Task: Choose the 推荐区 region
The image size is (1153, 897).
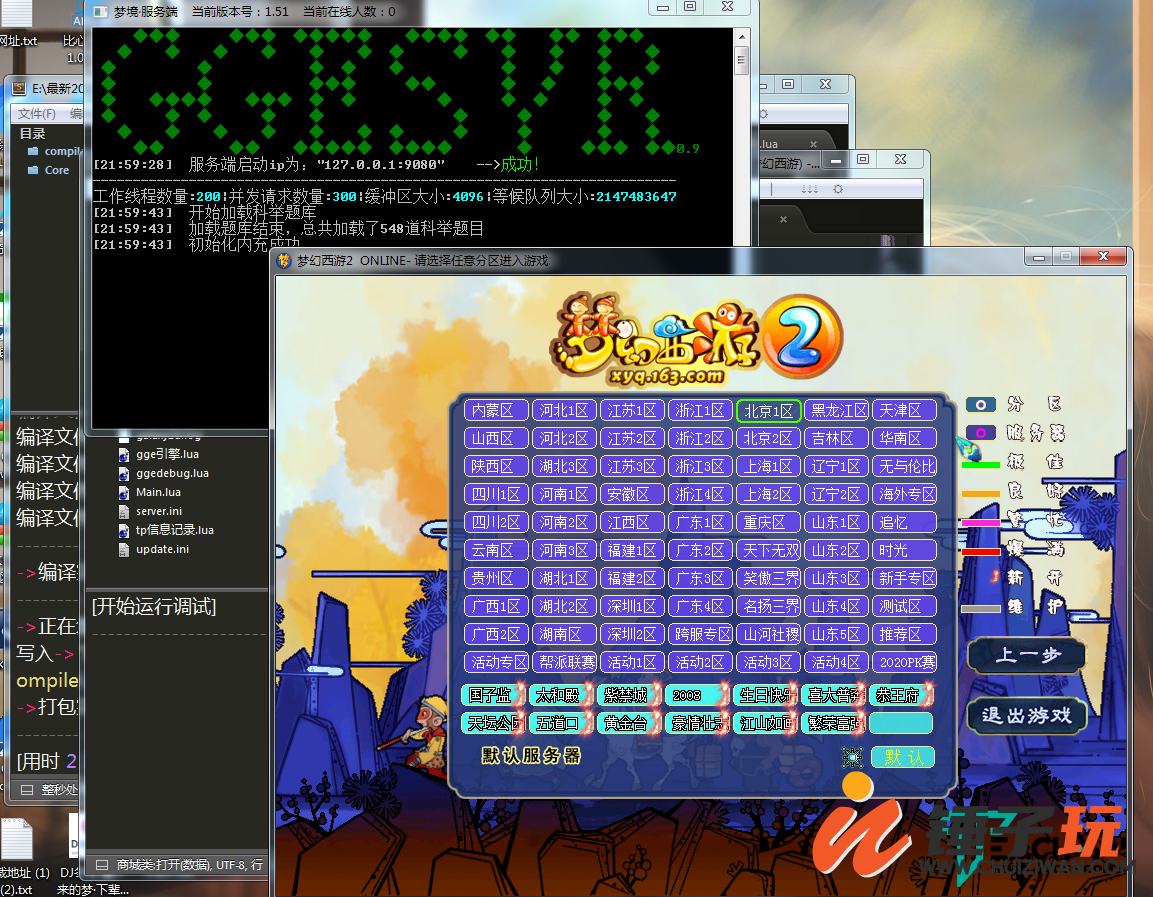Action: click(904, 634)
